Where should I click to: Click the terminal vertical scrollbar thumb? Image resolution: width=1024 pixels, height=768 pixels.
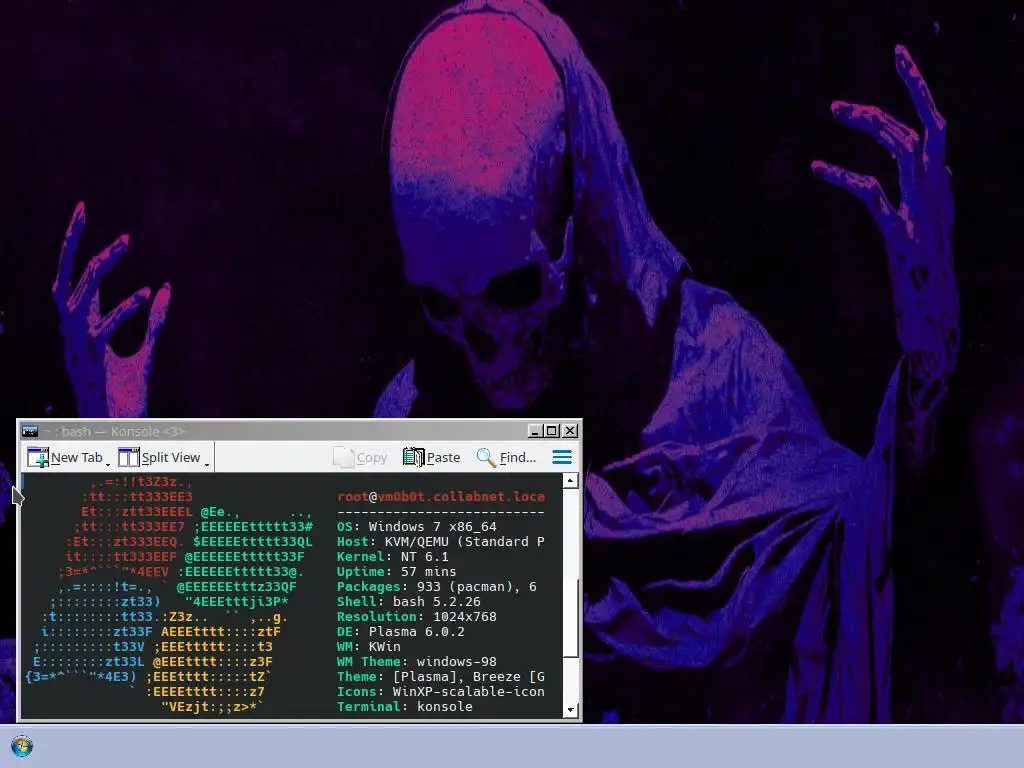[x=570, y=618]
